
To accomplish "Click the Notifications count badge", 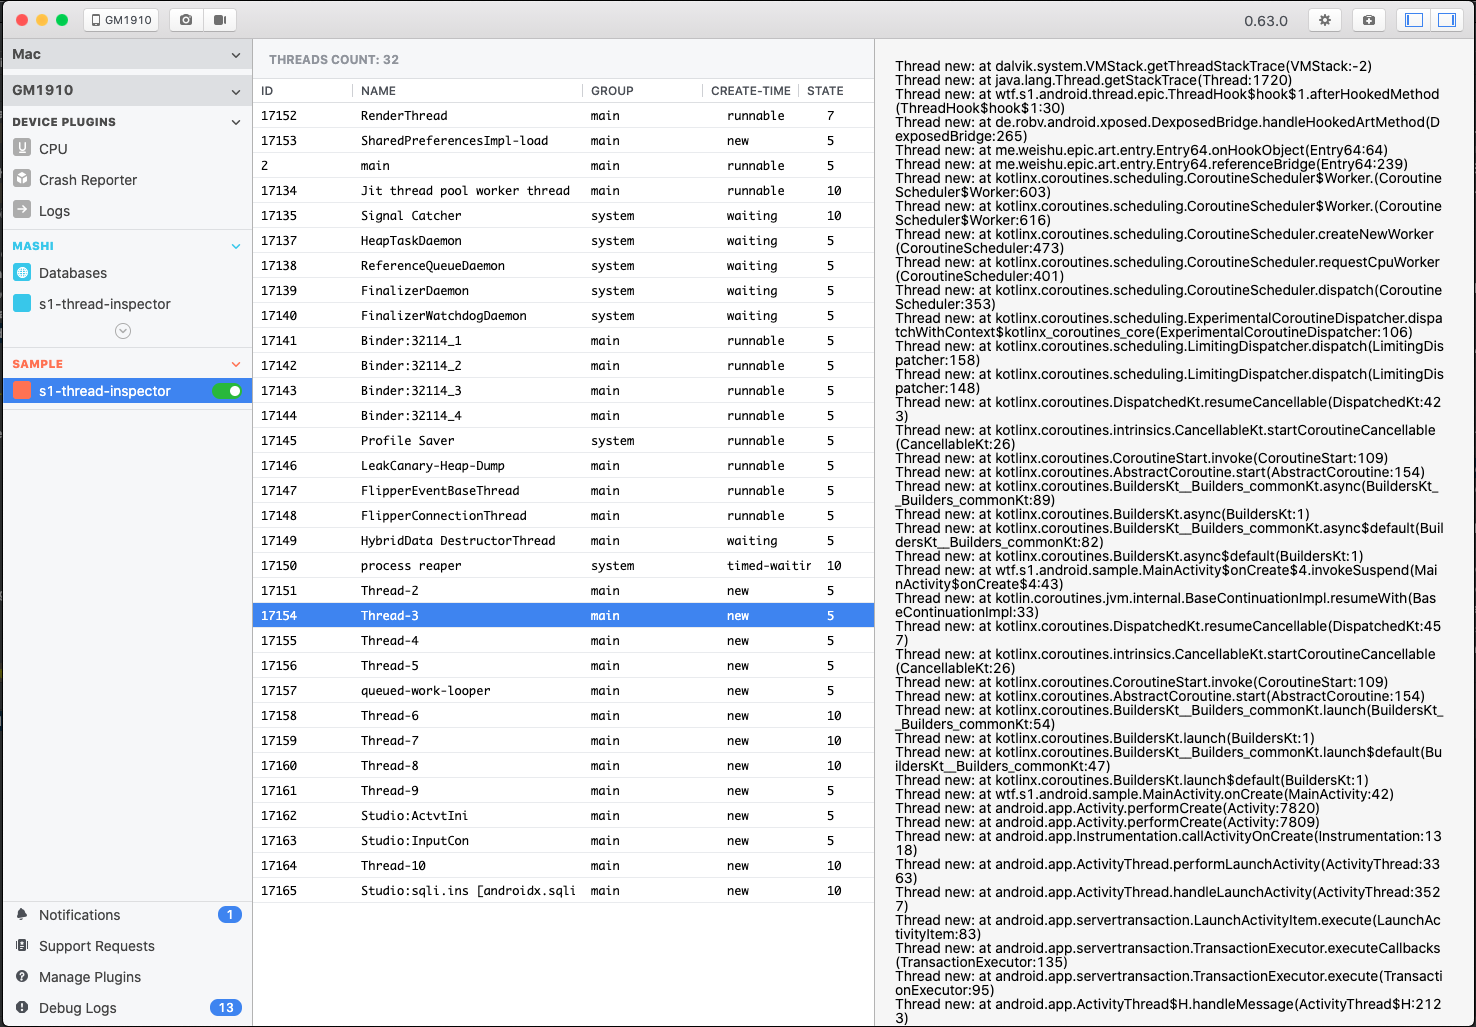I will [x=230, y=915].
